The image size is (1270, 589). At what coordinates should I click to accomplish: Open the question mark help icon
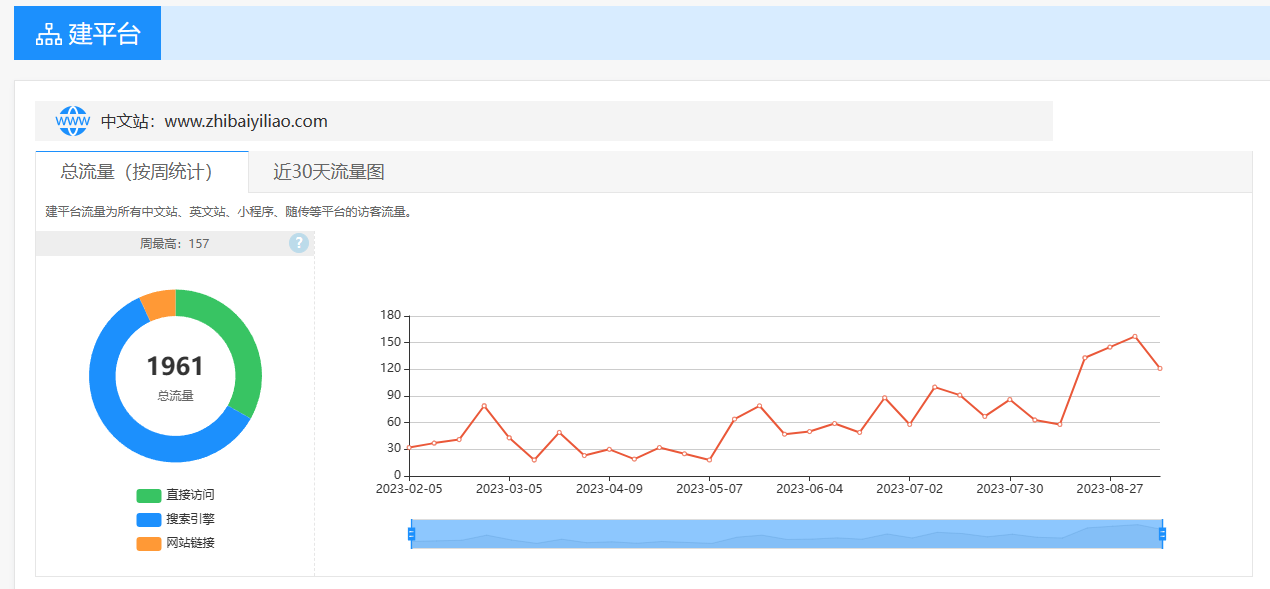299,243
